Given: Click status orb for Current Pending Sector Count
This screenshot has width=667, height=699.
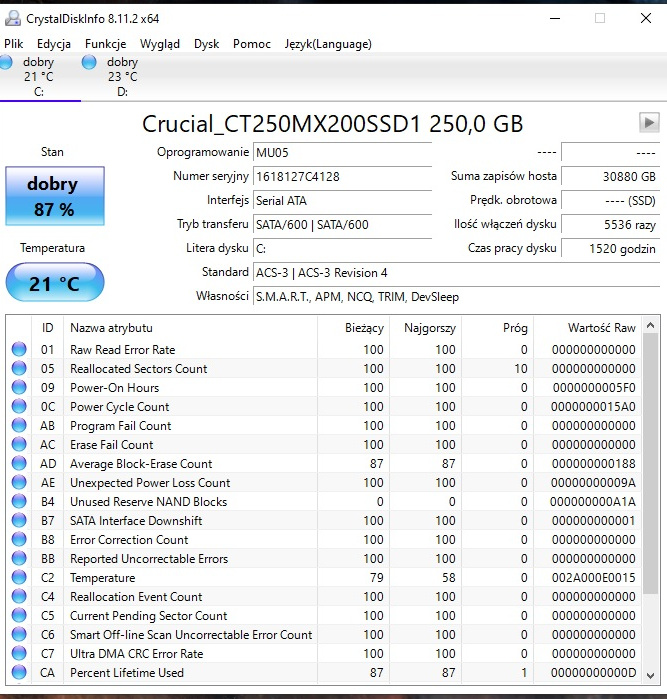Looking at the screenshot, I should [19, 615].
